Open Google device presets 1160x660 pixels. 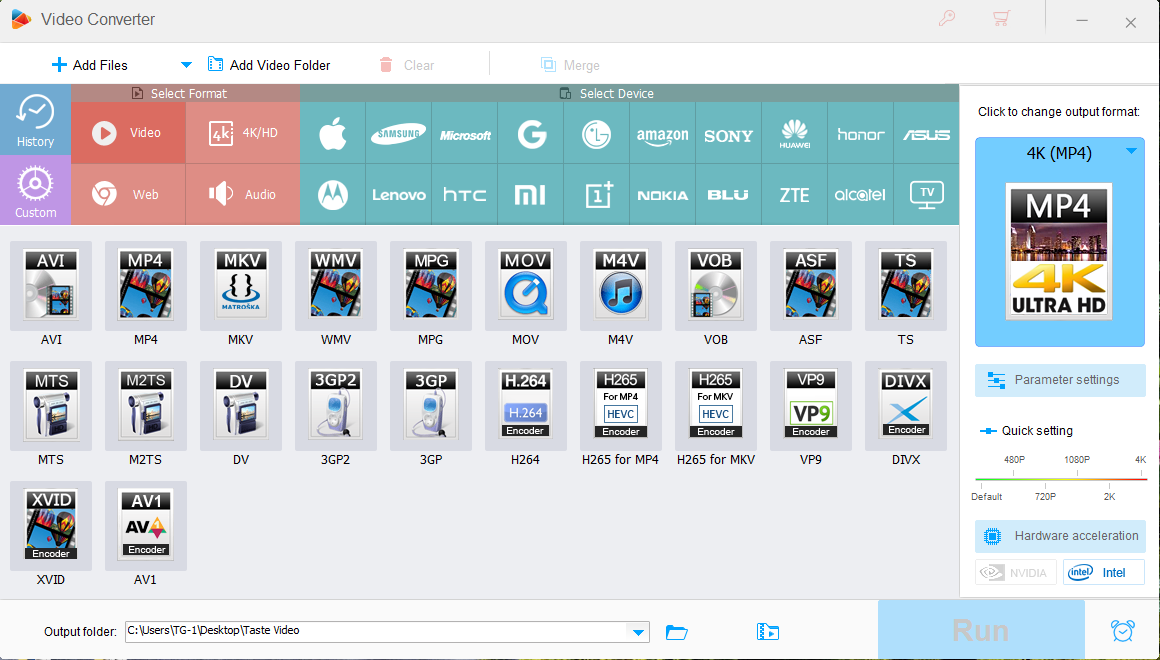(x=531, y=133)
